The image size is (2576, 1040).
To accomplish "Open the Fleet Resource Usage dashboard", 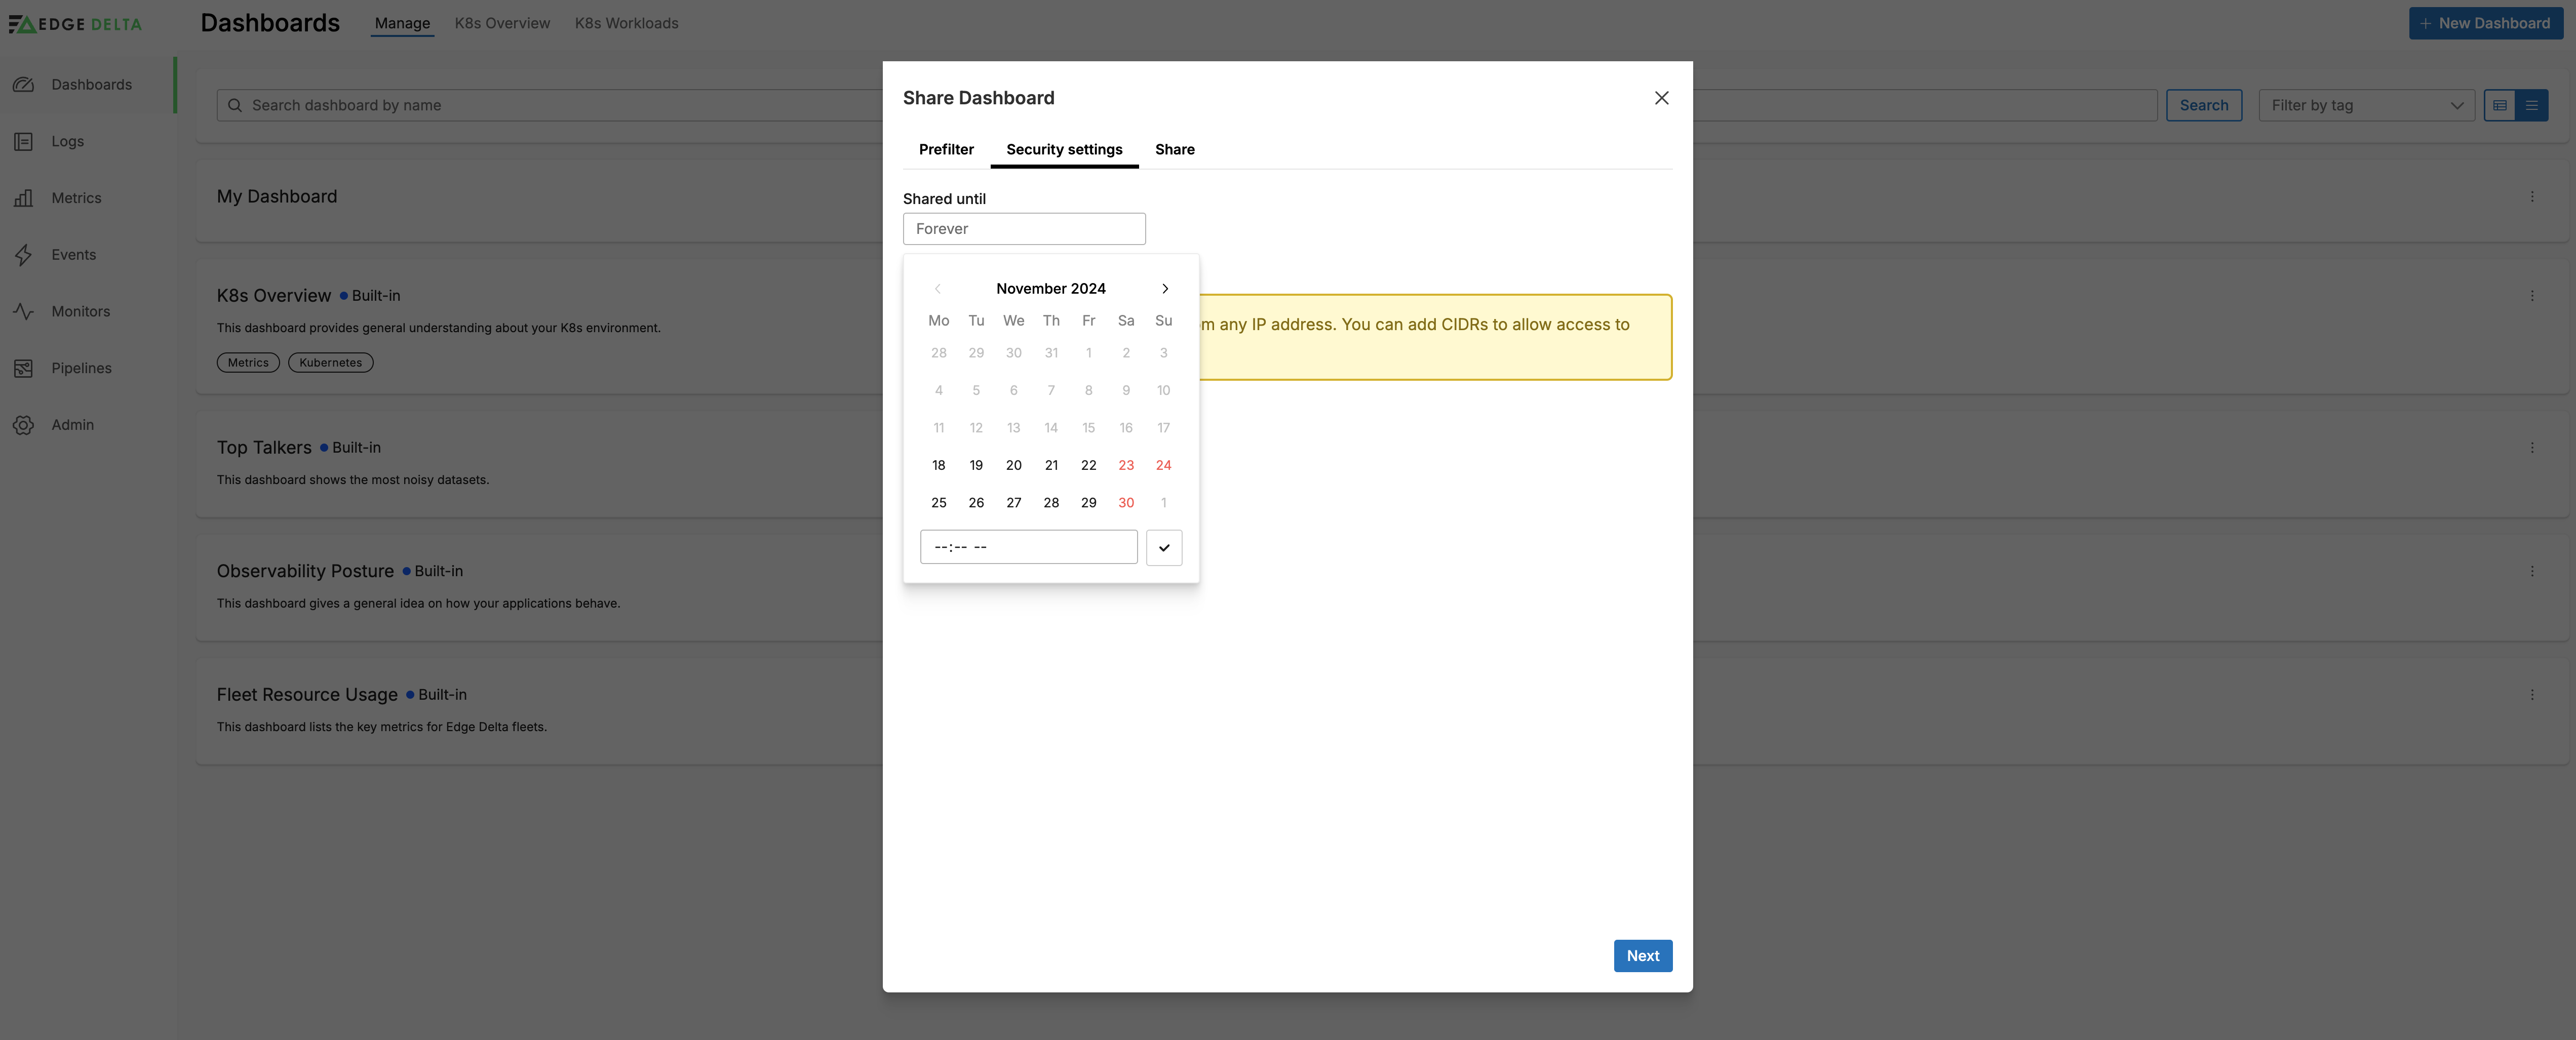I will pyautogui.click(x=307, y=695).
